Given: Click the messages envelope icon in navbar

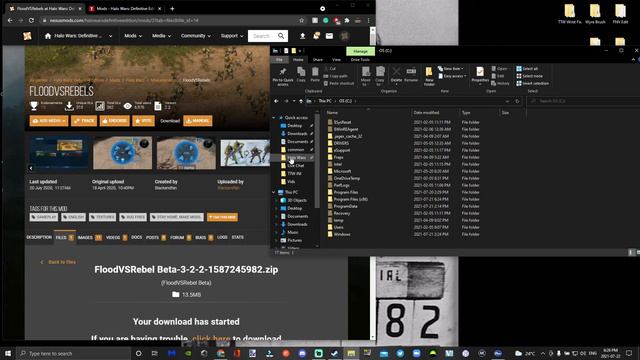Looking at the screenshot, I should pyautogui.click(x=329, y=36).
